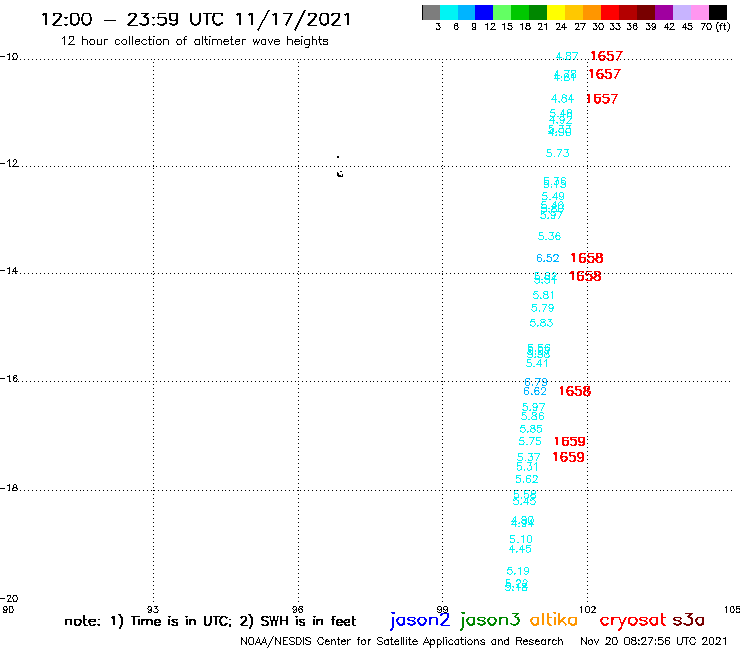Viewport: 740px width, 650px height.
Task: Click the purple swatch in the color scale
Action: click(x=664, y=12)
